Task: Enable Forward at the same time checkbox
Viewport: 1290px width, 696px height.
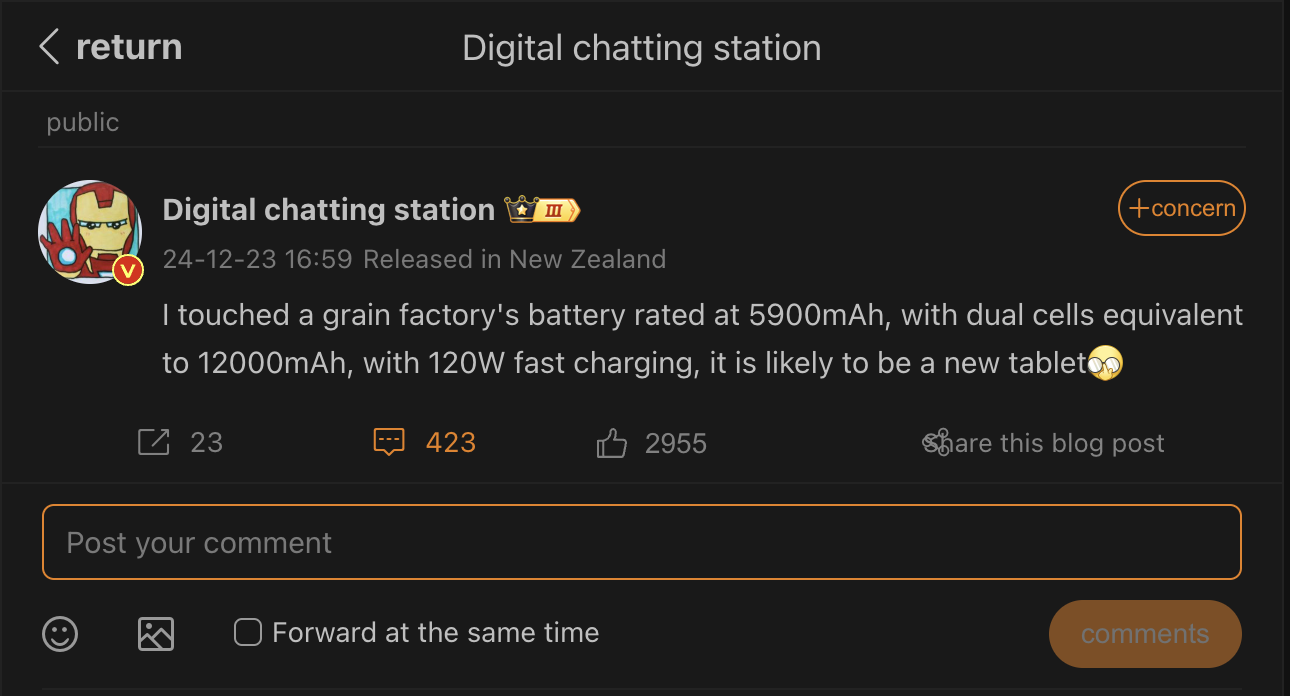Action: 247,632
